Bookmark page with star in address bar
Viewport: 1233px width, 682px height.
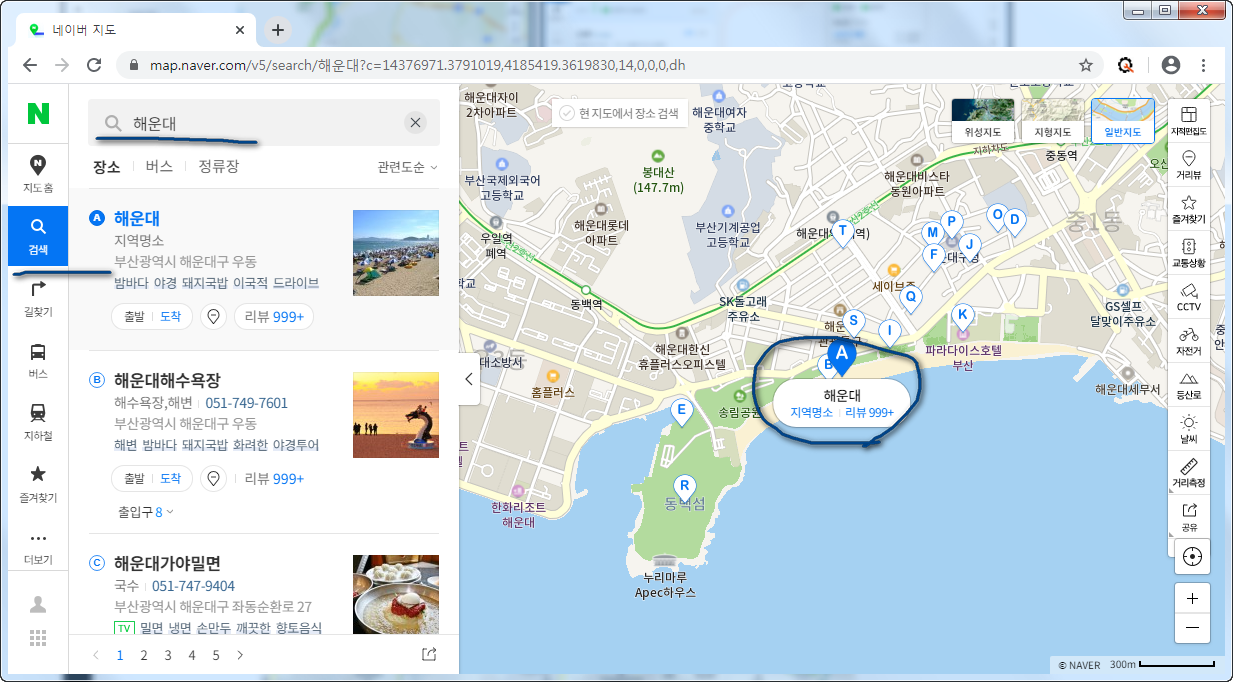(1085, 65)
